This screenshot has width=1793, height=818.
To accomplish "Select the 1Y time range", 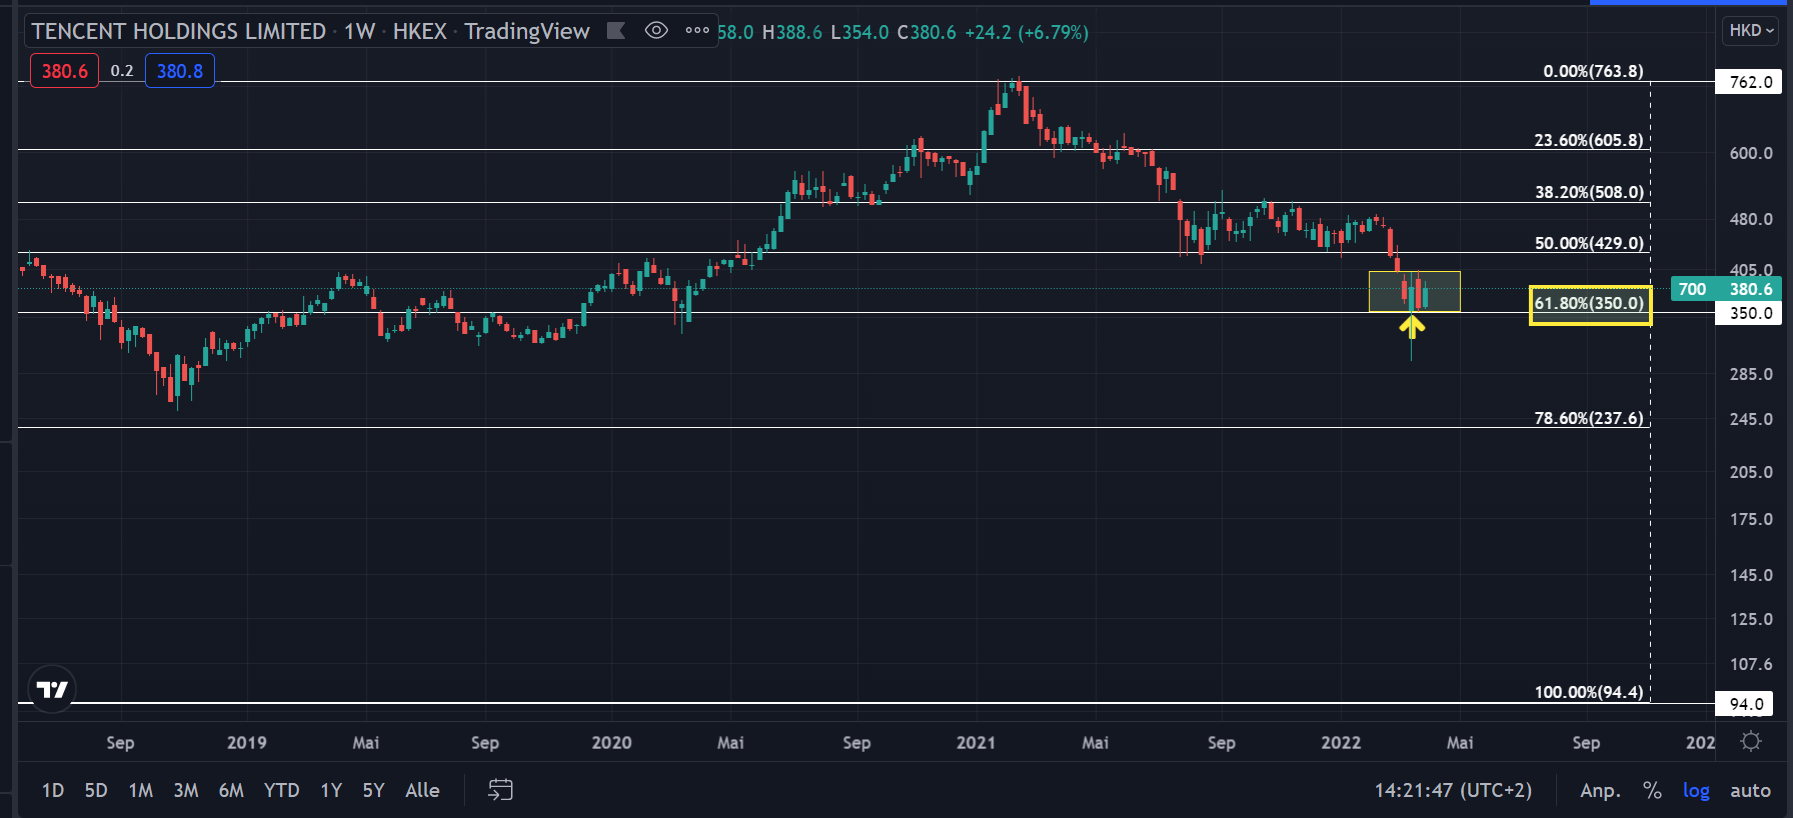I will [331, 790].
